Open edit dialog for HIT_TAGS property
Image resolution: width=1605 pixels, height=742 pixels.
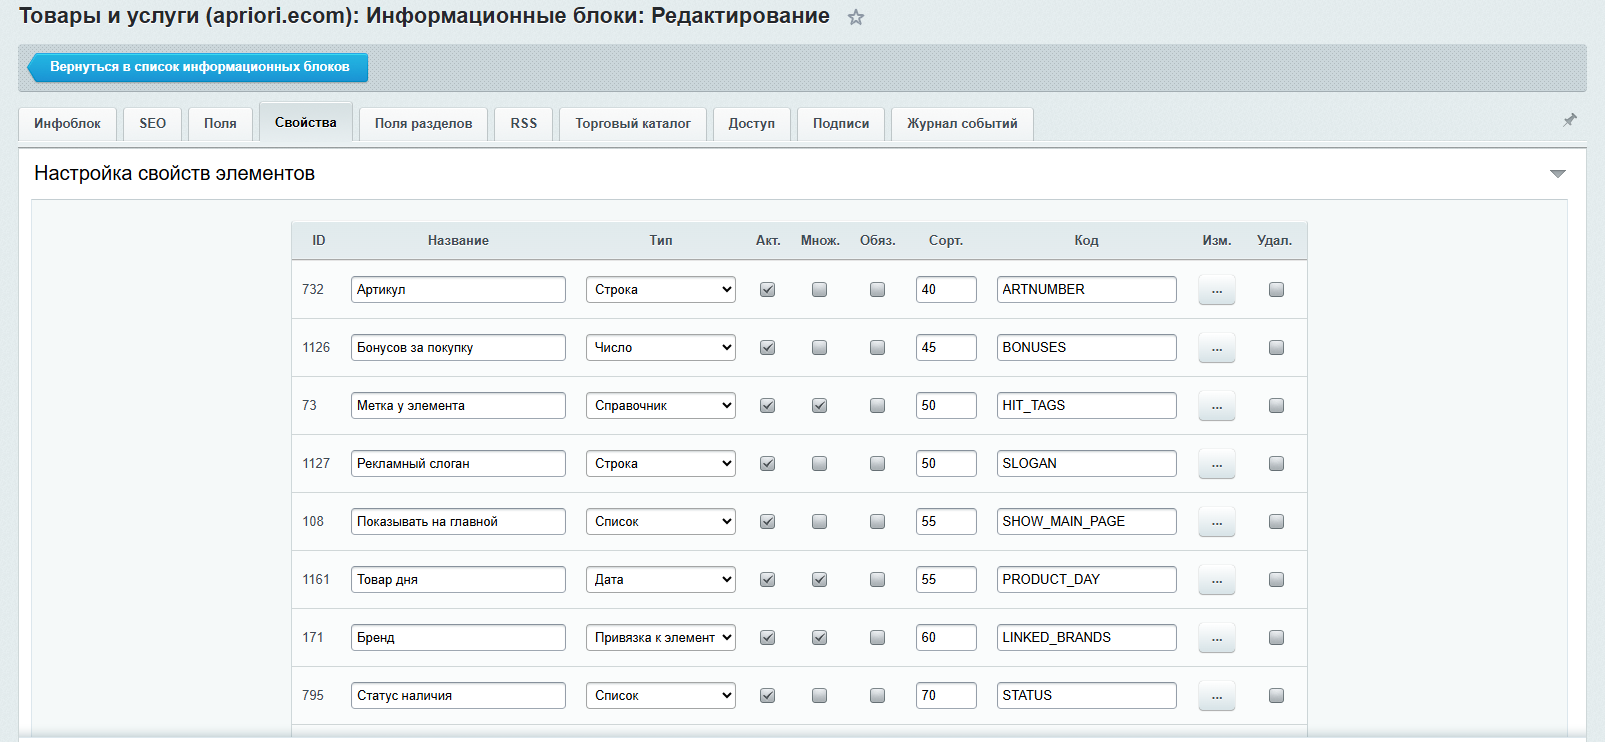pos(1217,406)
